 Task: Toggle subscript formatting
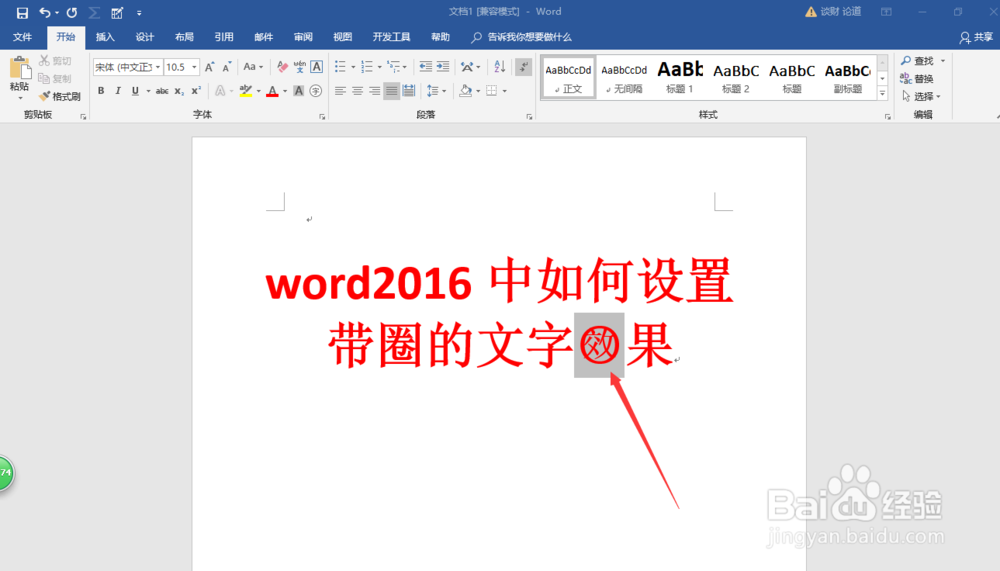click(179, 91)
